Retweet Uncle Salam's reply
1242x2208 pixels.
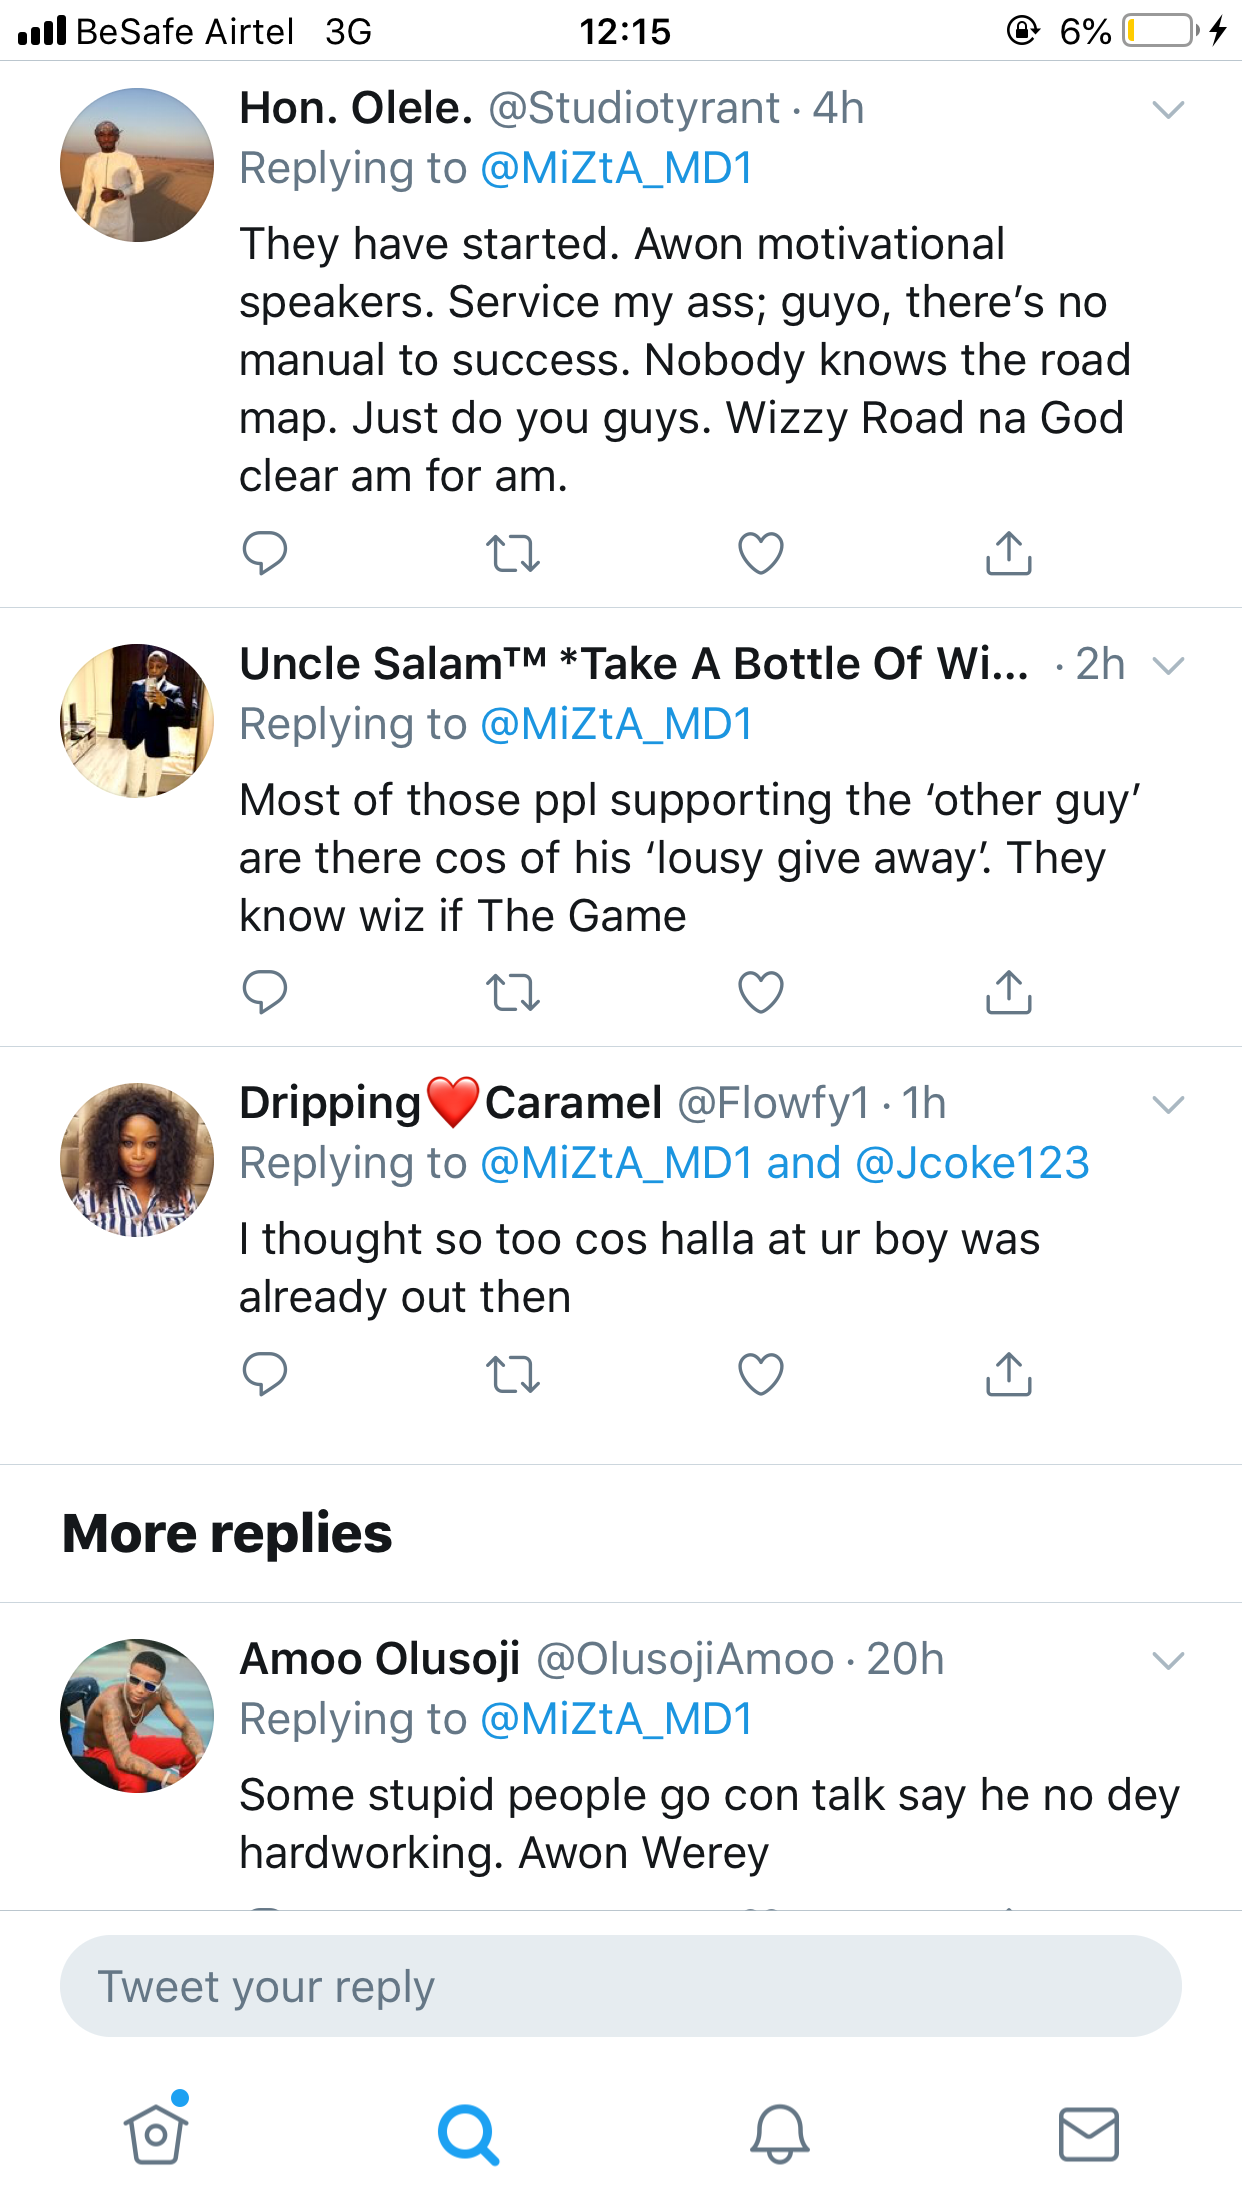click(x=513, y=992)
